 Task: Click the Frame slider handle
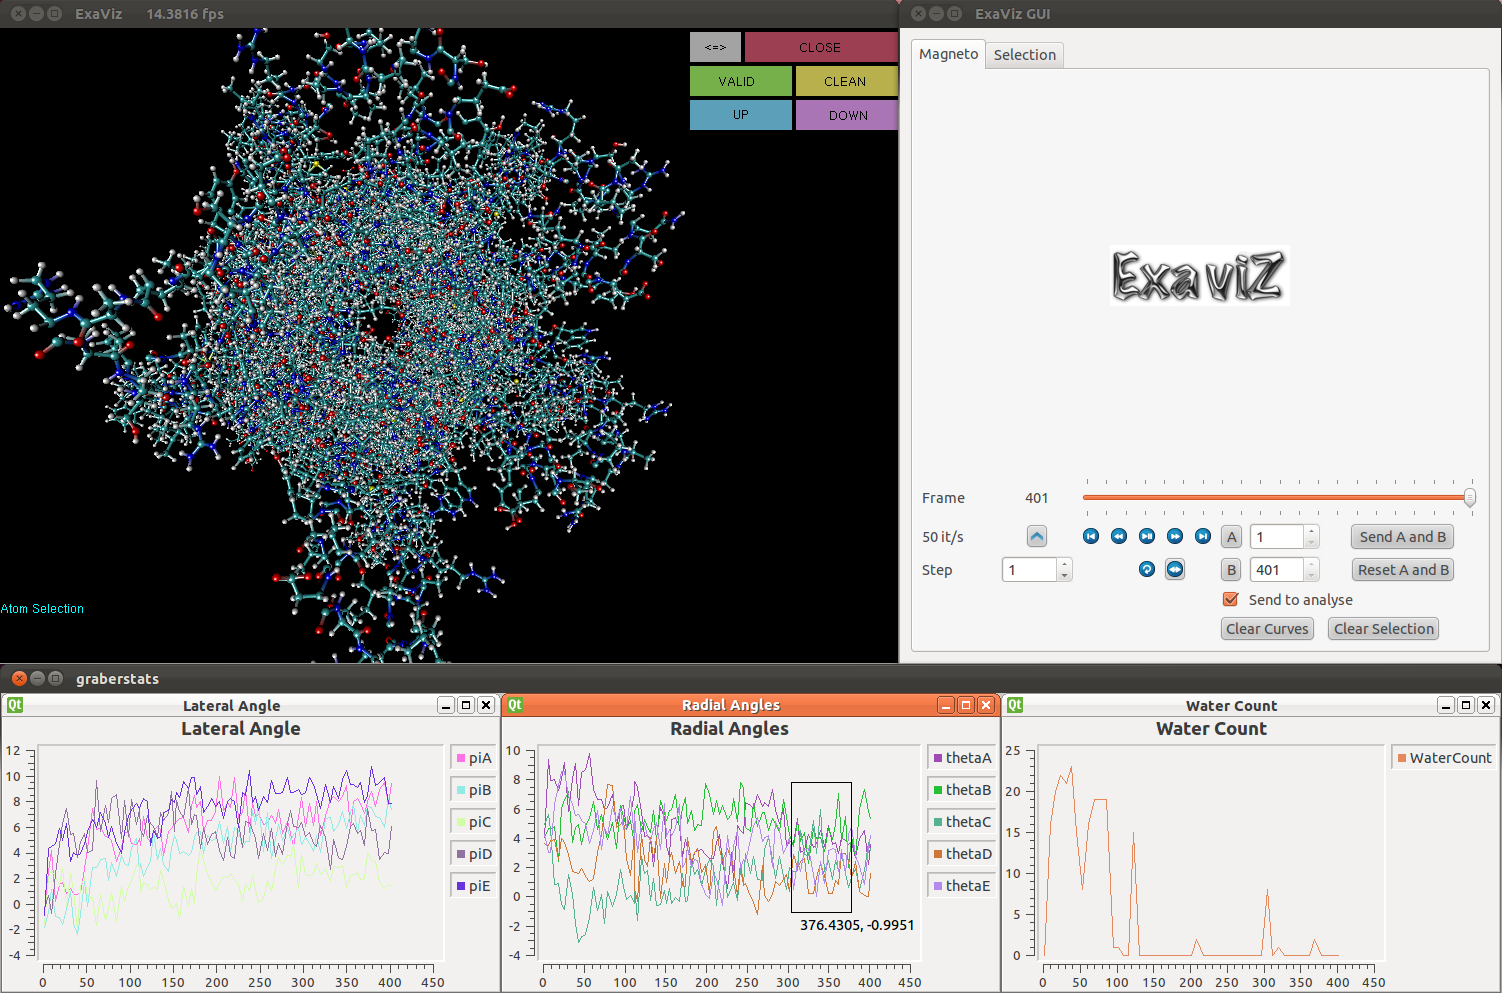click(x=1469, y=497)
